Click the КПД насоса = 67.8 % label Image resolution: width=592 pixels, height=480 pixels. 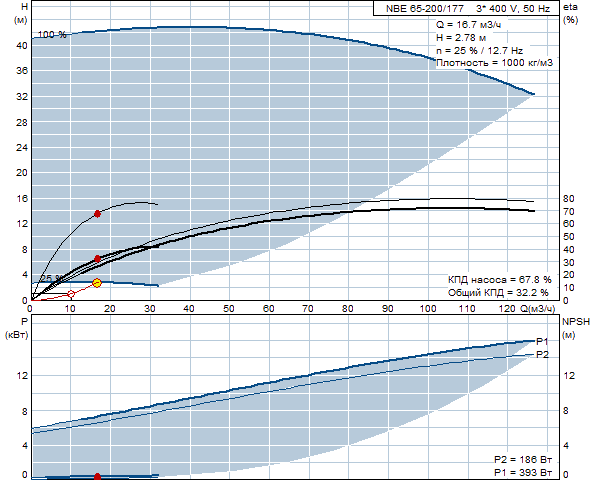click(500, 280)
